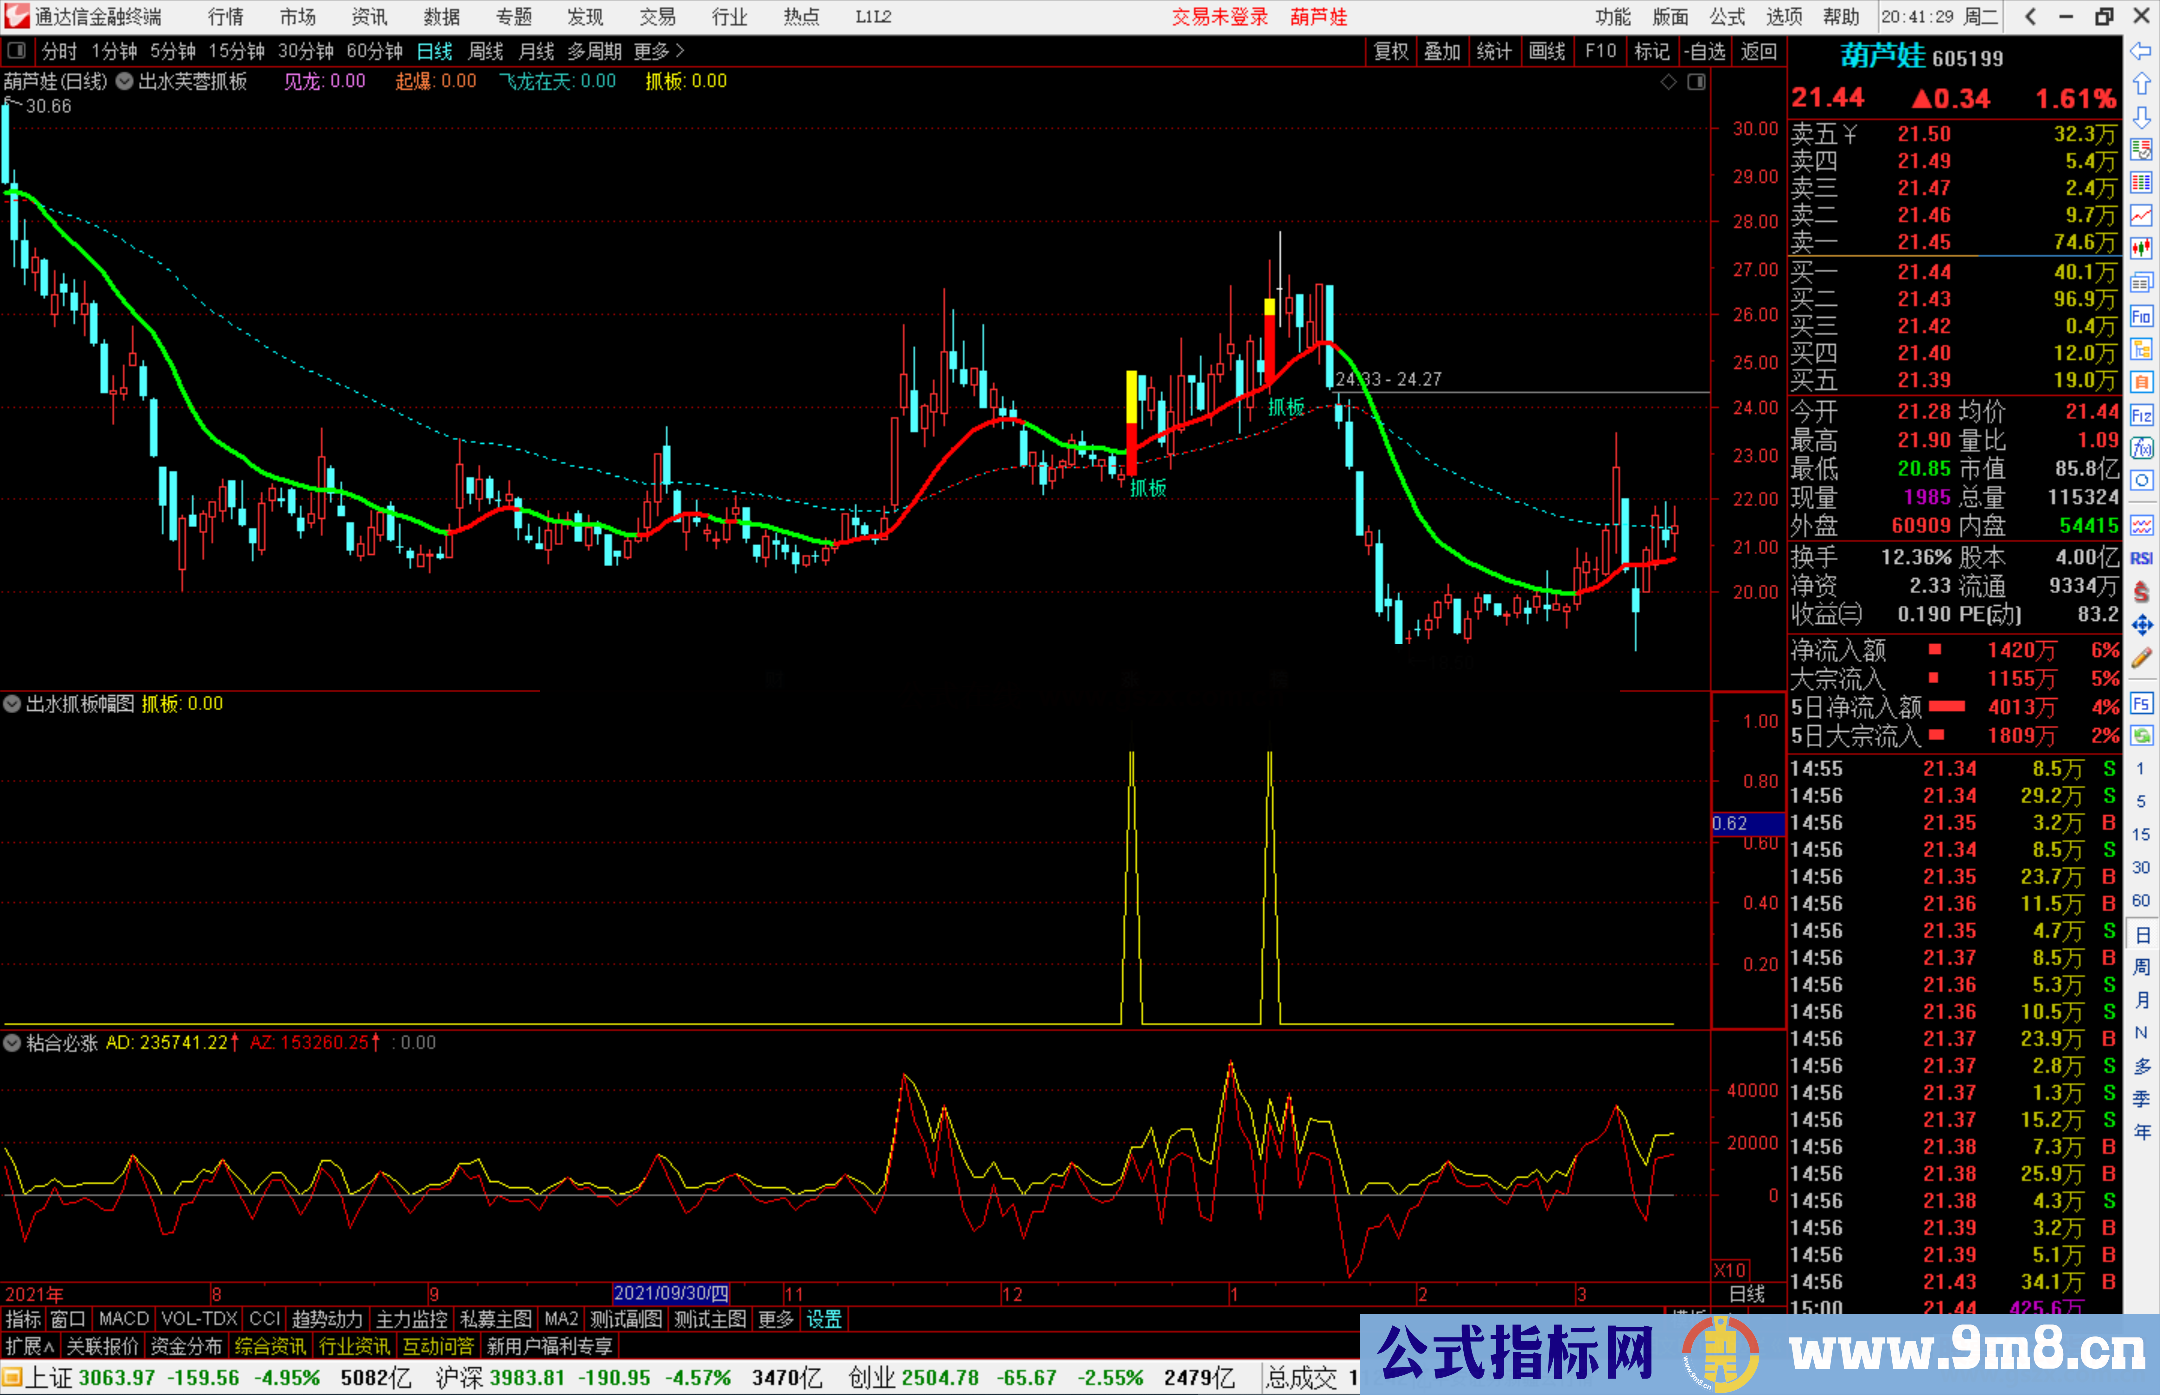Select the 资金分布 tab at bottom
The image size is (2160, 1395).
coord(186,1346)
